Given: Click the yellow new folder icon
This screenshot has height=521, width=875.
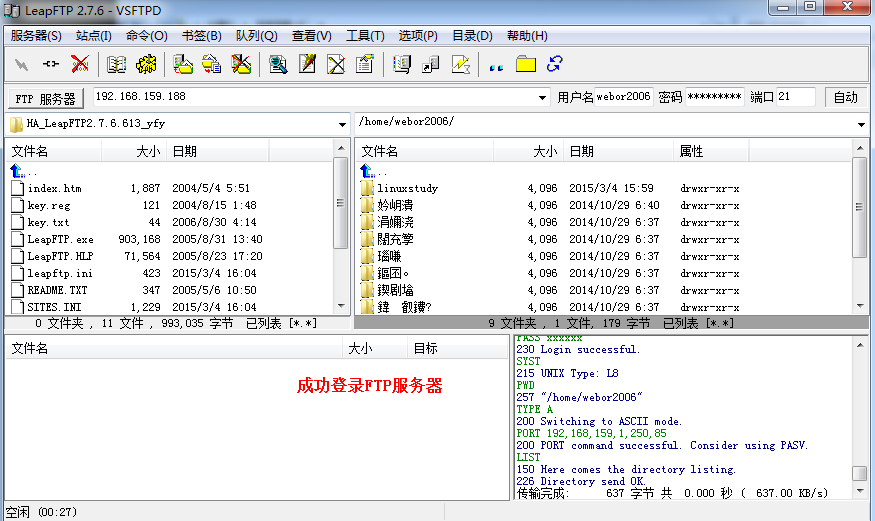Looking at the screenshot, I should [526, 64].
